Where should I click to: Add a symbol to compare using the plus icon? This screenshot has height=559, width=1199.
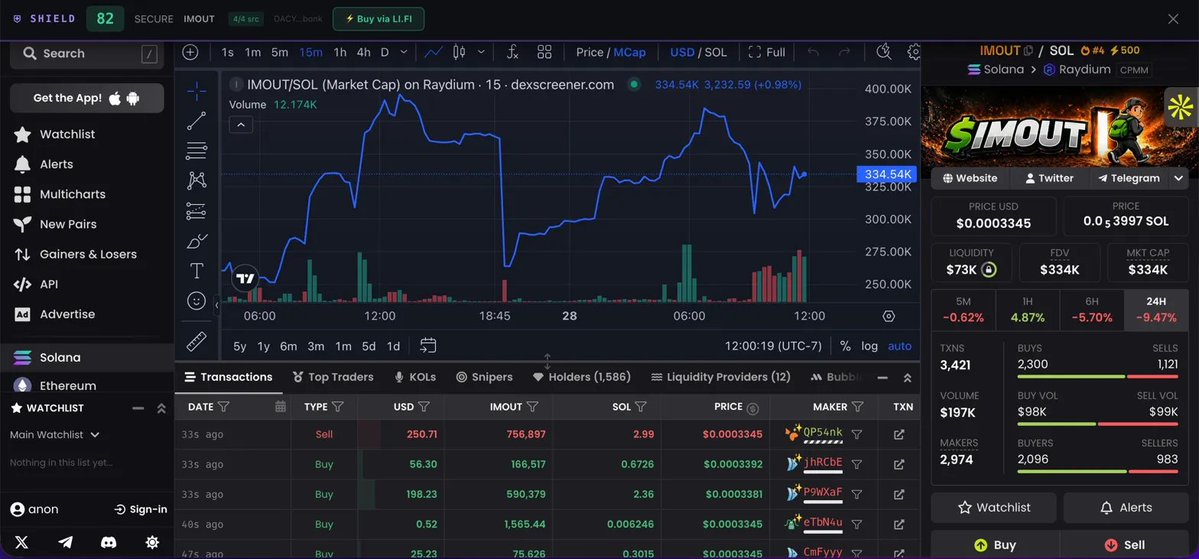click(x=190, y=52)
